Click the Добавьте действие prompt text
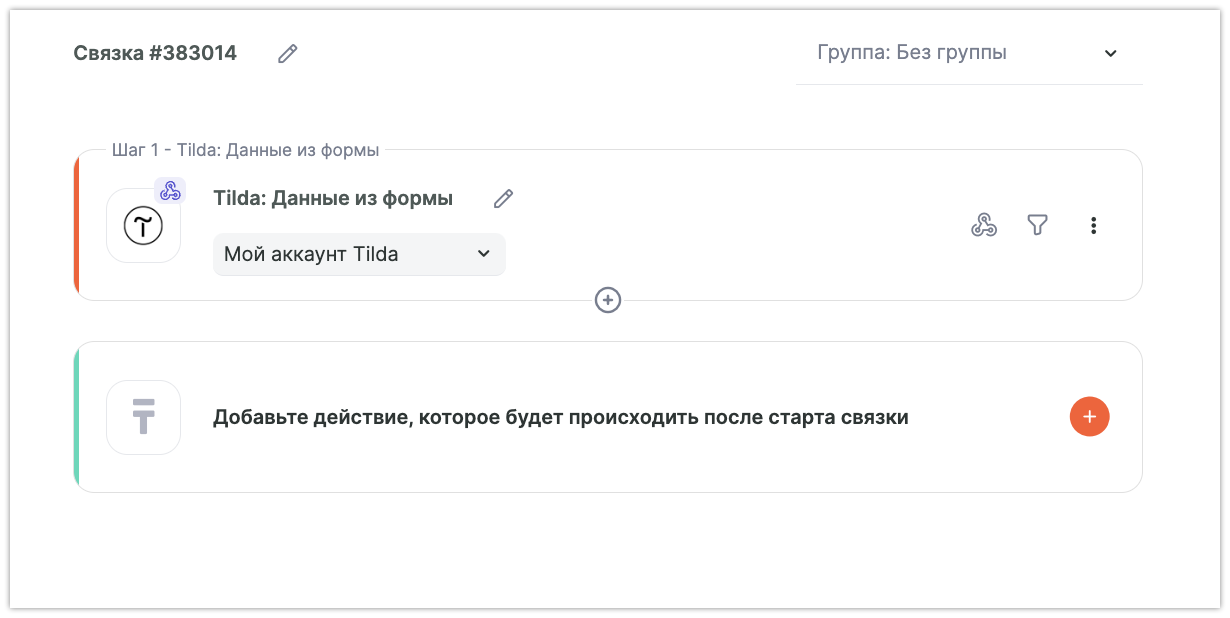The height and width of the screenshot is (618, 1230). tap(560, 418)
